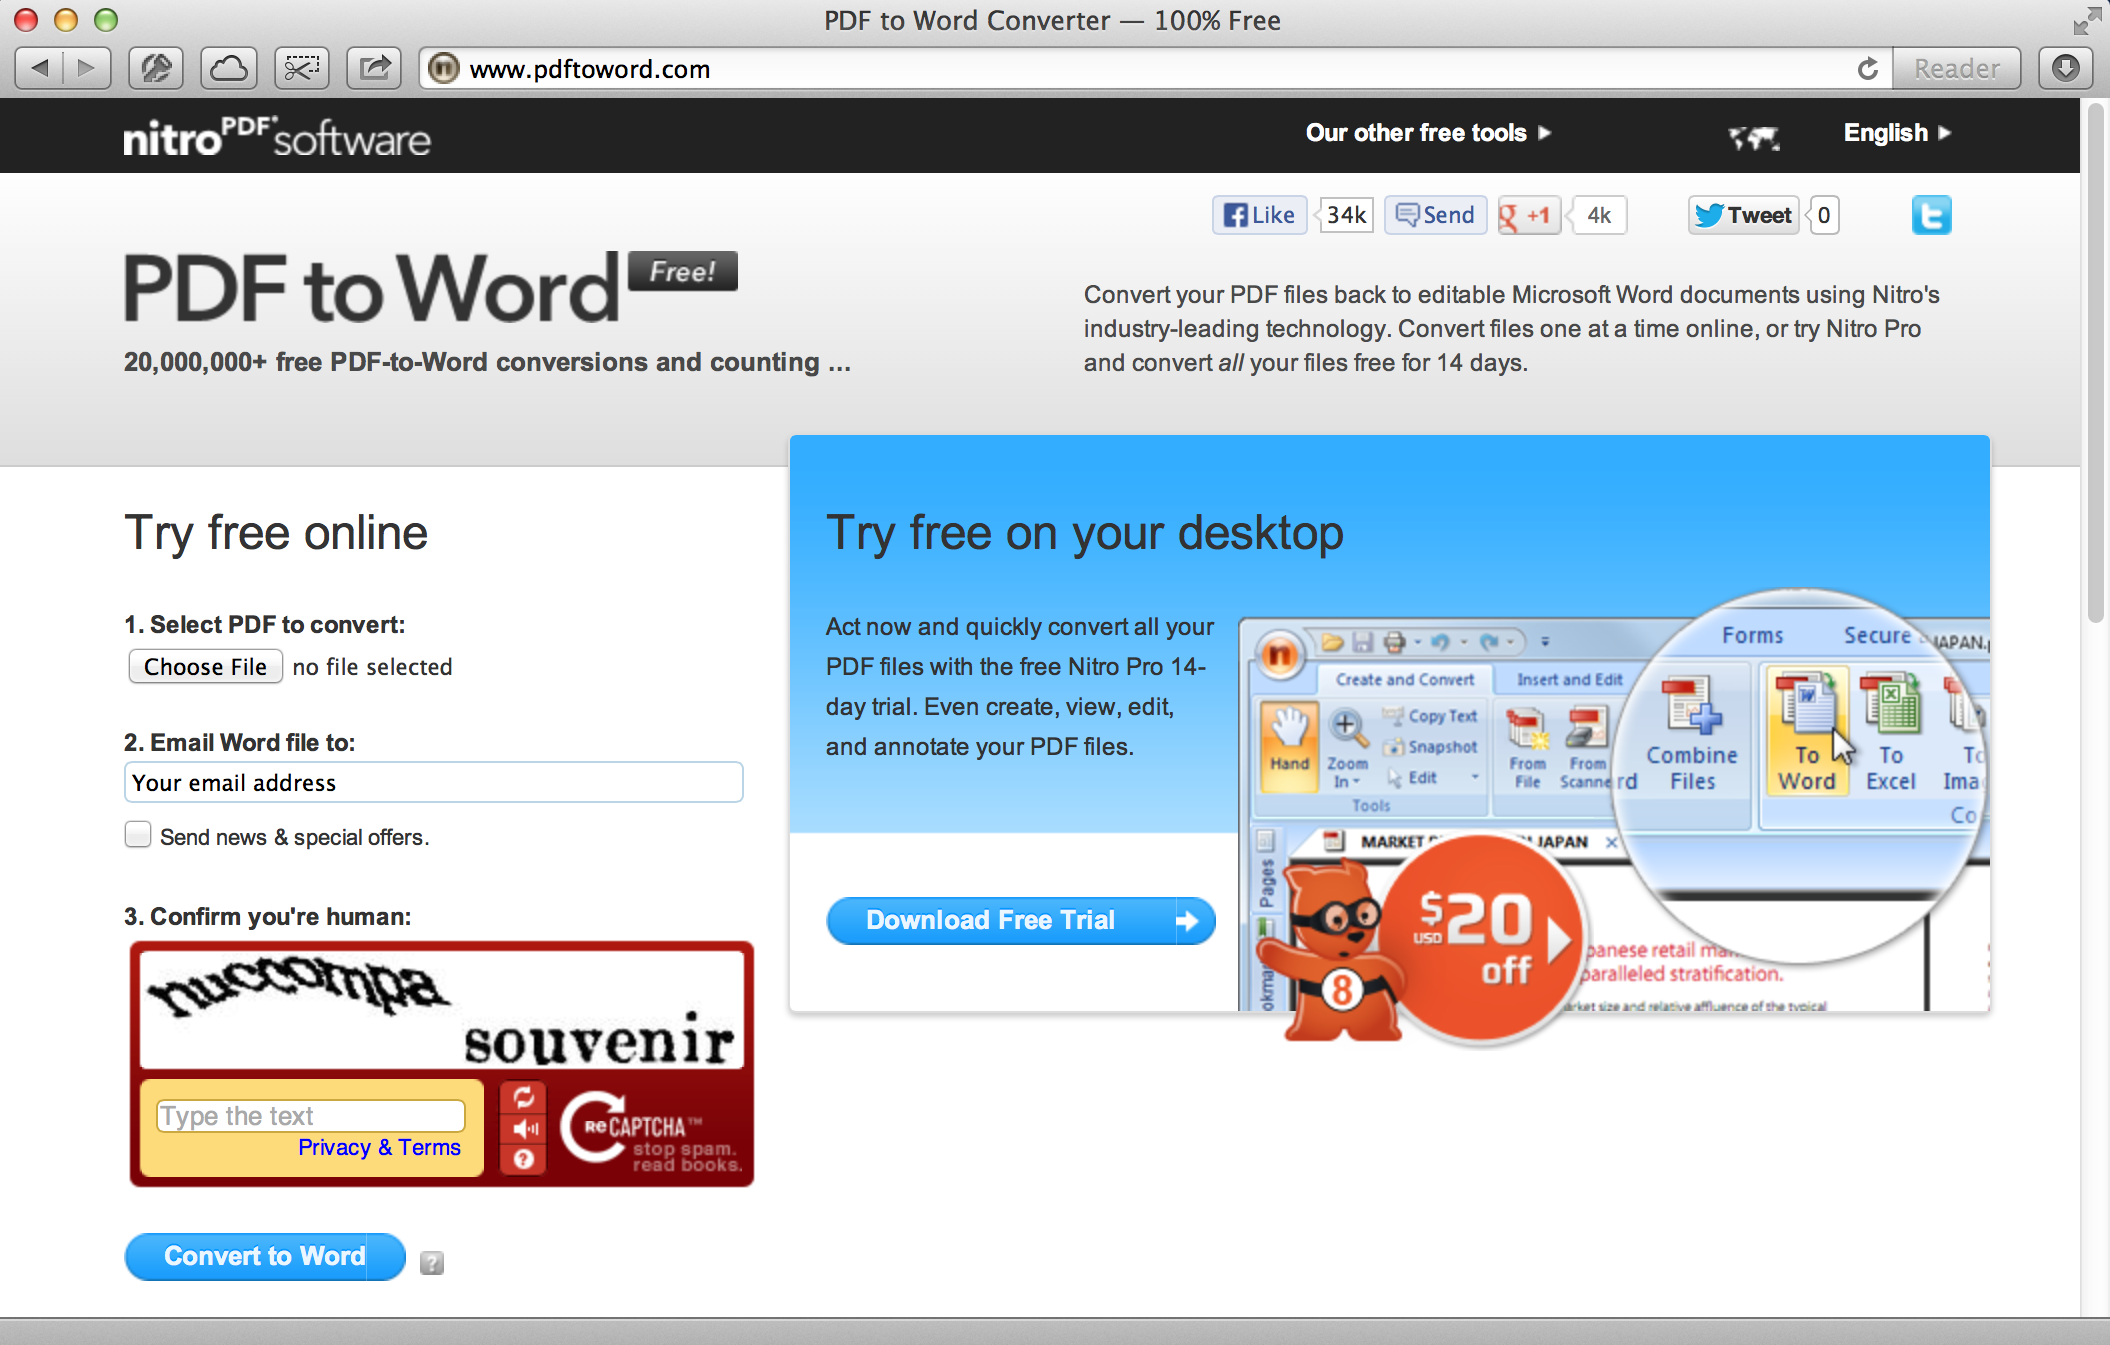Click the 4k Google plus count
This screenshot has height=1345, width=2110.
coord(1598,215)
